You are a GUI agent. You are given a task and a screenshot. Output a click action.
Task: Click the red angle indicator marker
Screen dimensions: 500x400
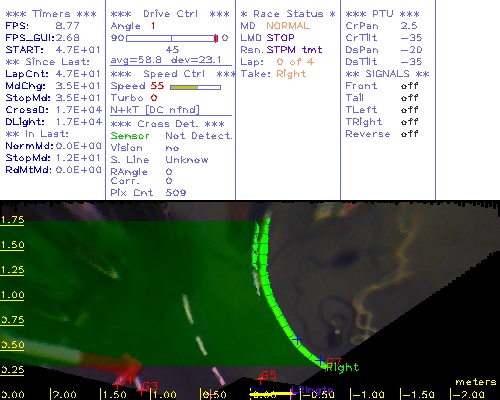(216, 38)
